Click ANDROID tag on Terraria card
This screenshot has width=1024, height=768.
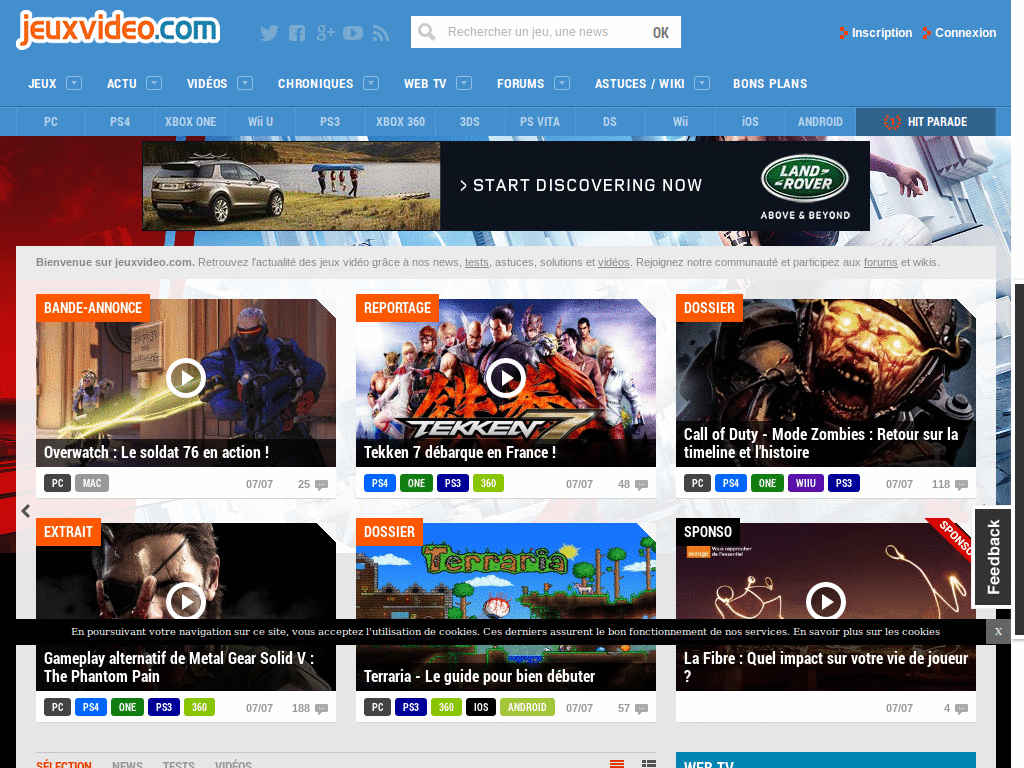(x=527, y=707)
